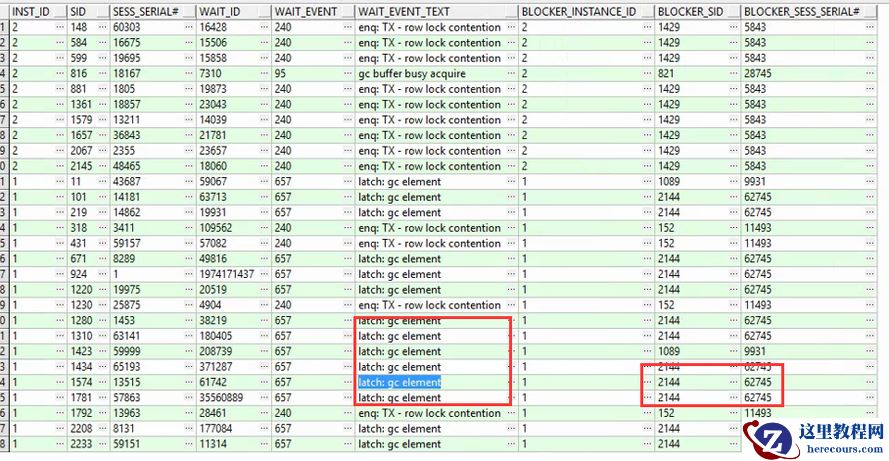Image resolution: width=889 pixels, height=461 pixels.
Task: Open ellipsis button beside gc buffer busy acquire
Action: coord(511,74)
